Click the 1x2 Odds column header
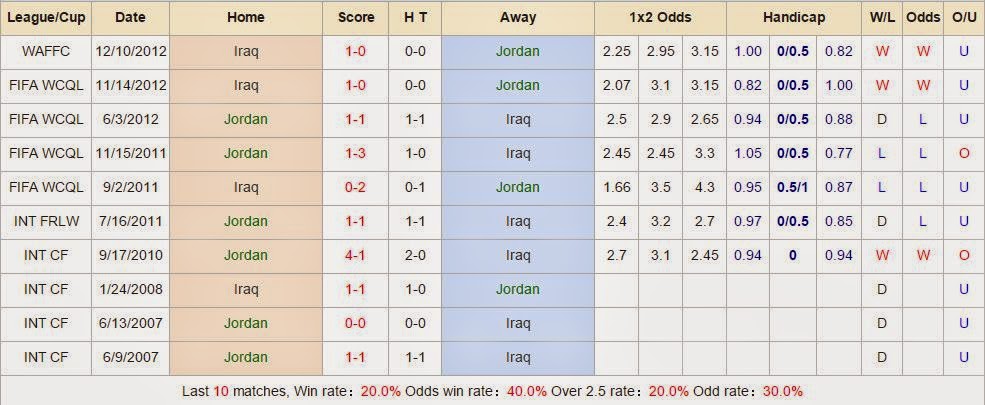Image resolution: width=985 pixels, height=405 pixels. 660,18
